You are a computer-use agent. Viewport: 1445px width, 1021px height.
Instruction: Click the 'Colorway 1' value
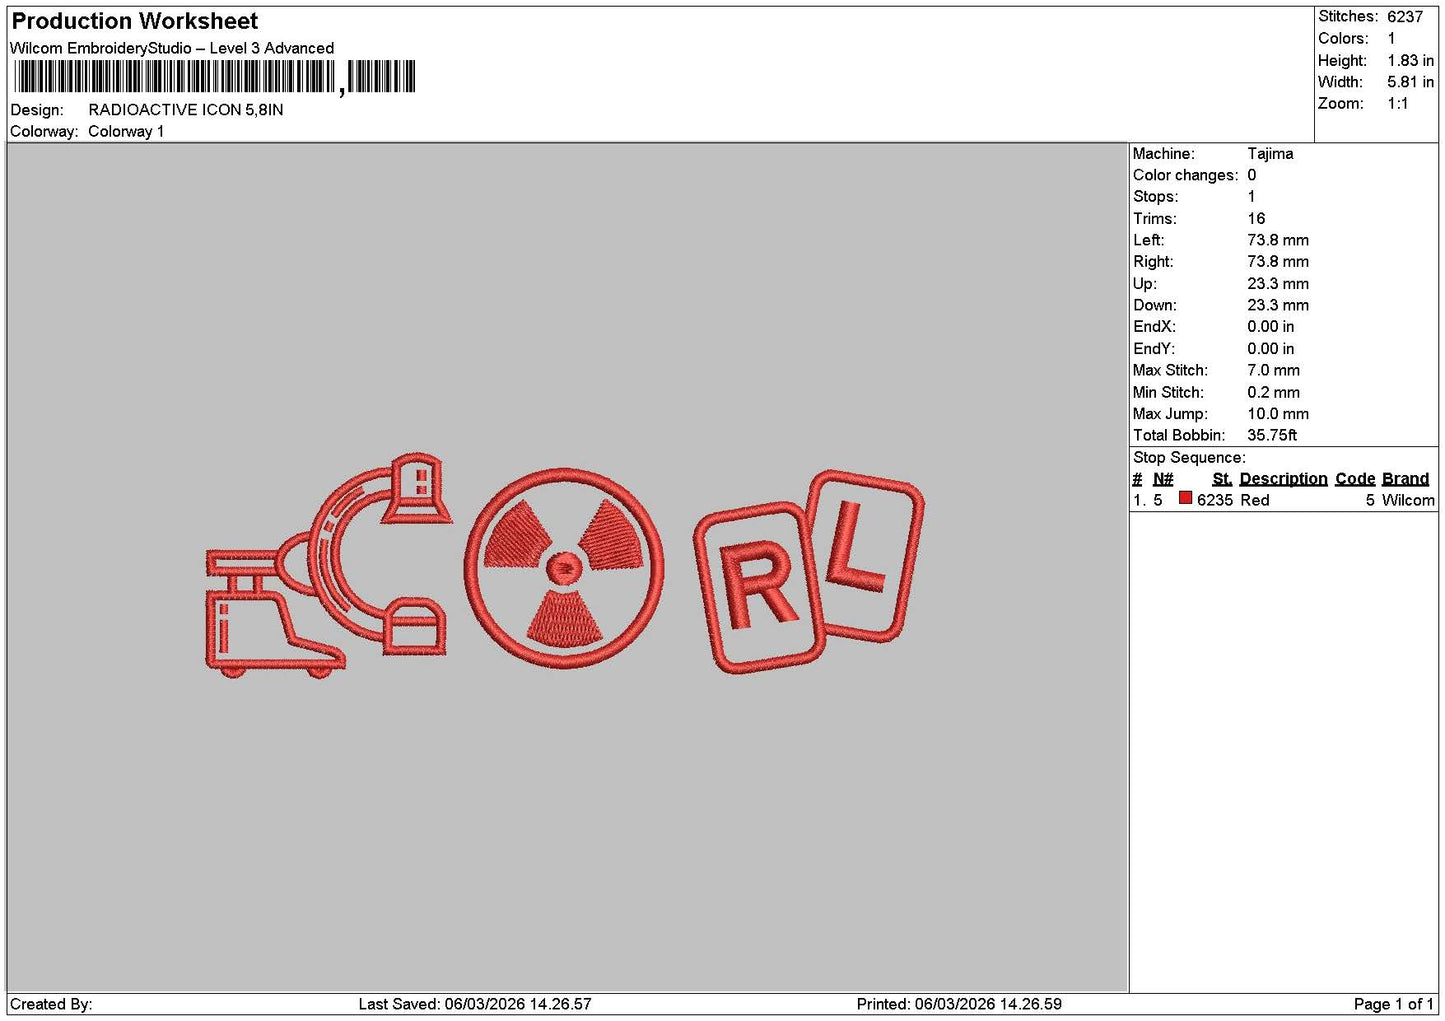coord(126,132)
